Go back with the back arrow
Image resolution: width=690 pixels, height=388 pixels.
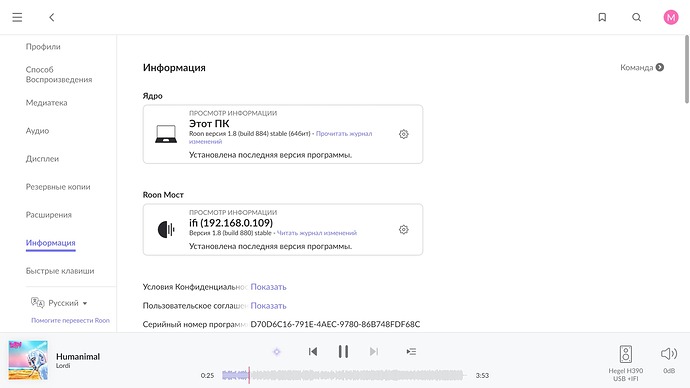point(51,17)
